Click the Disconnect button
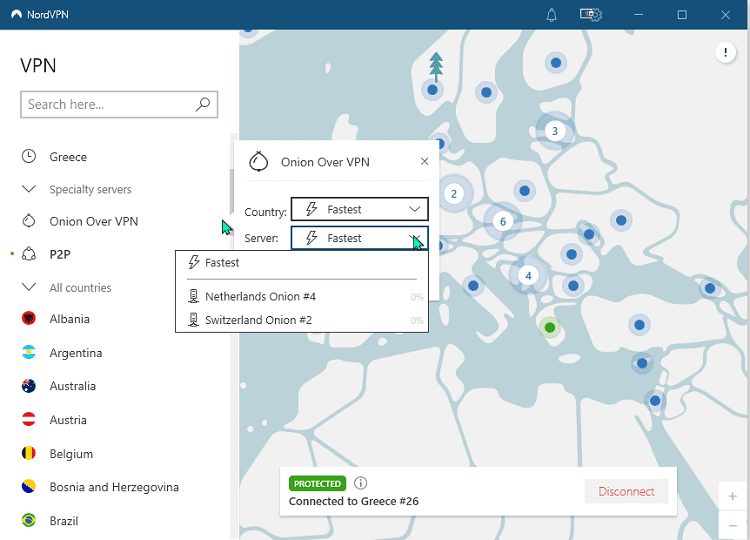 click(626, 491)
